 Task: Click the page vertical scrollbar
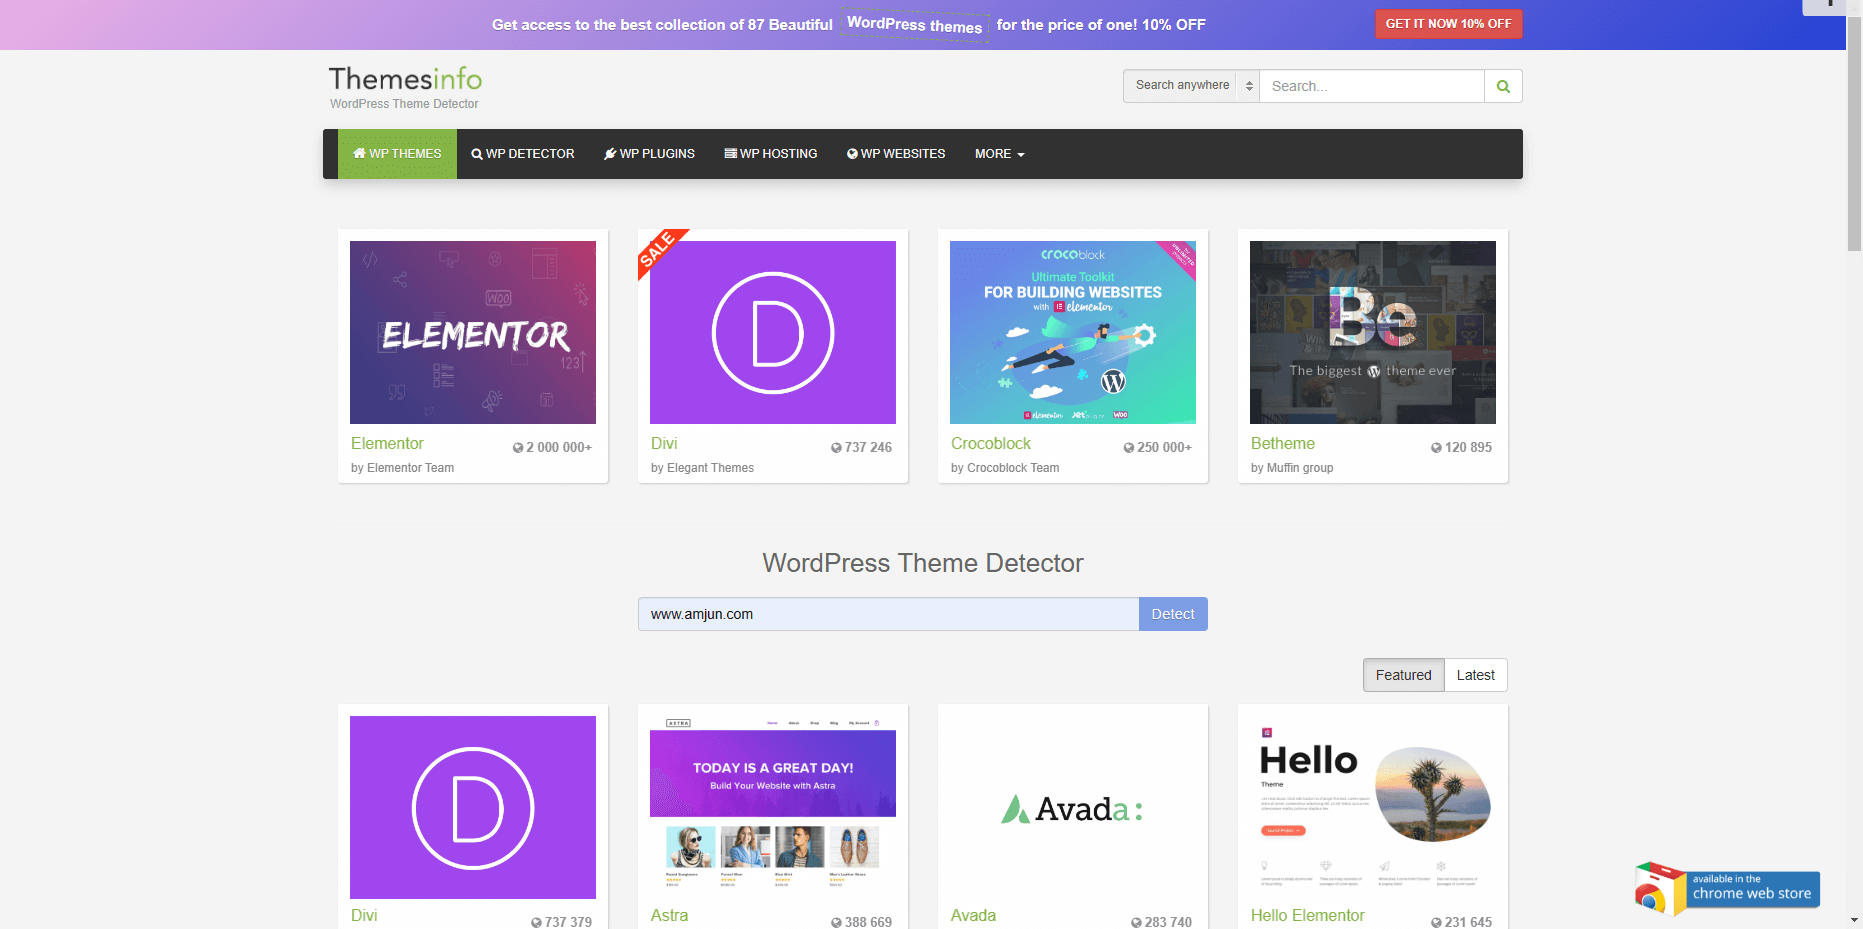pyautogui.click(x=1854, y=130)
